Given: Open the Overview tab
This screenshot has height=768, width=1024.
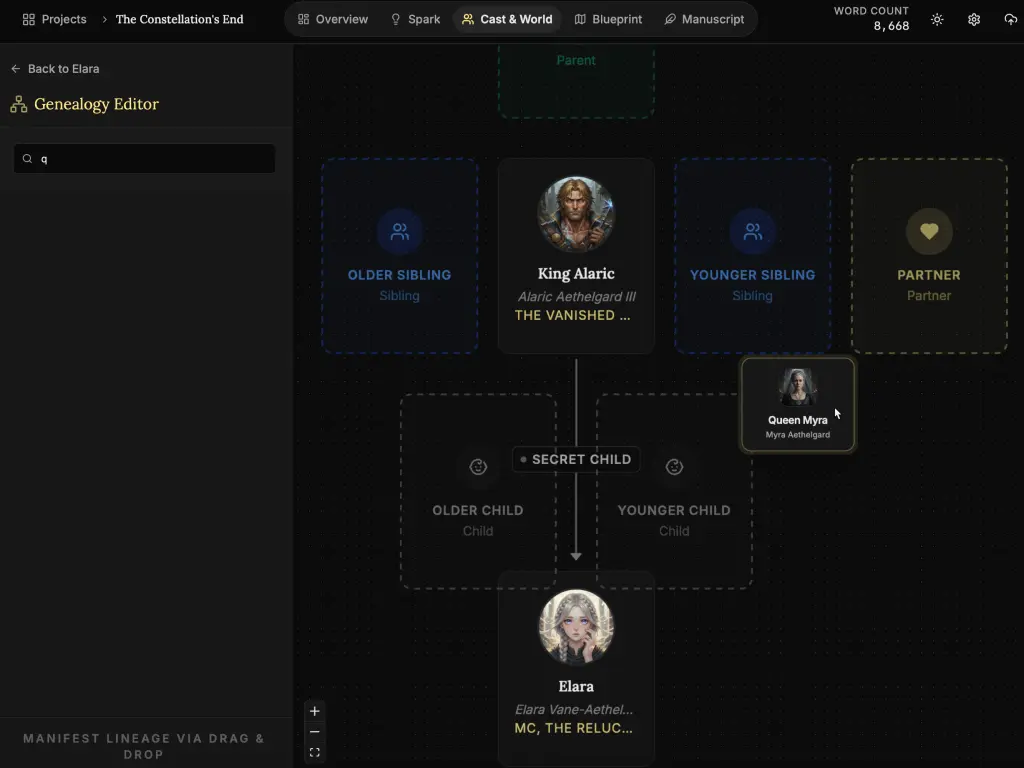Looking at the screenshot, I should pyautogui.click(x=333, y=19).
